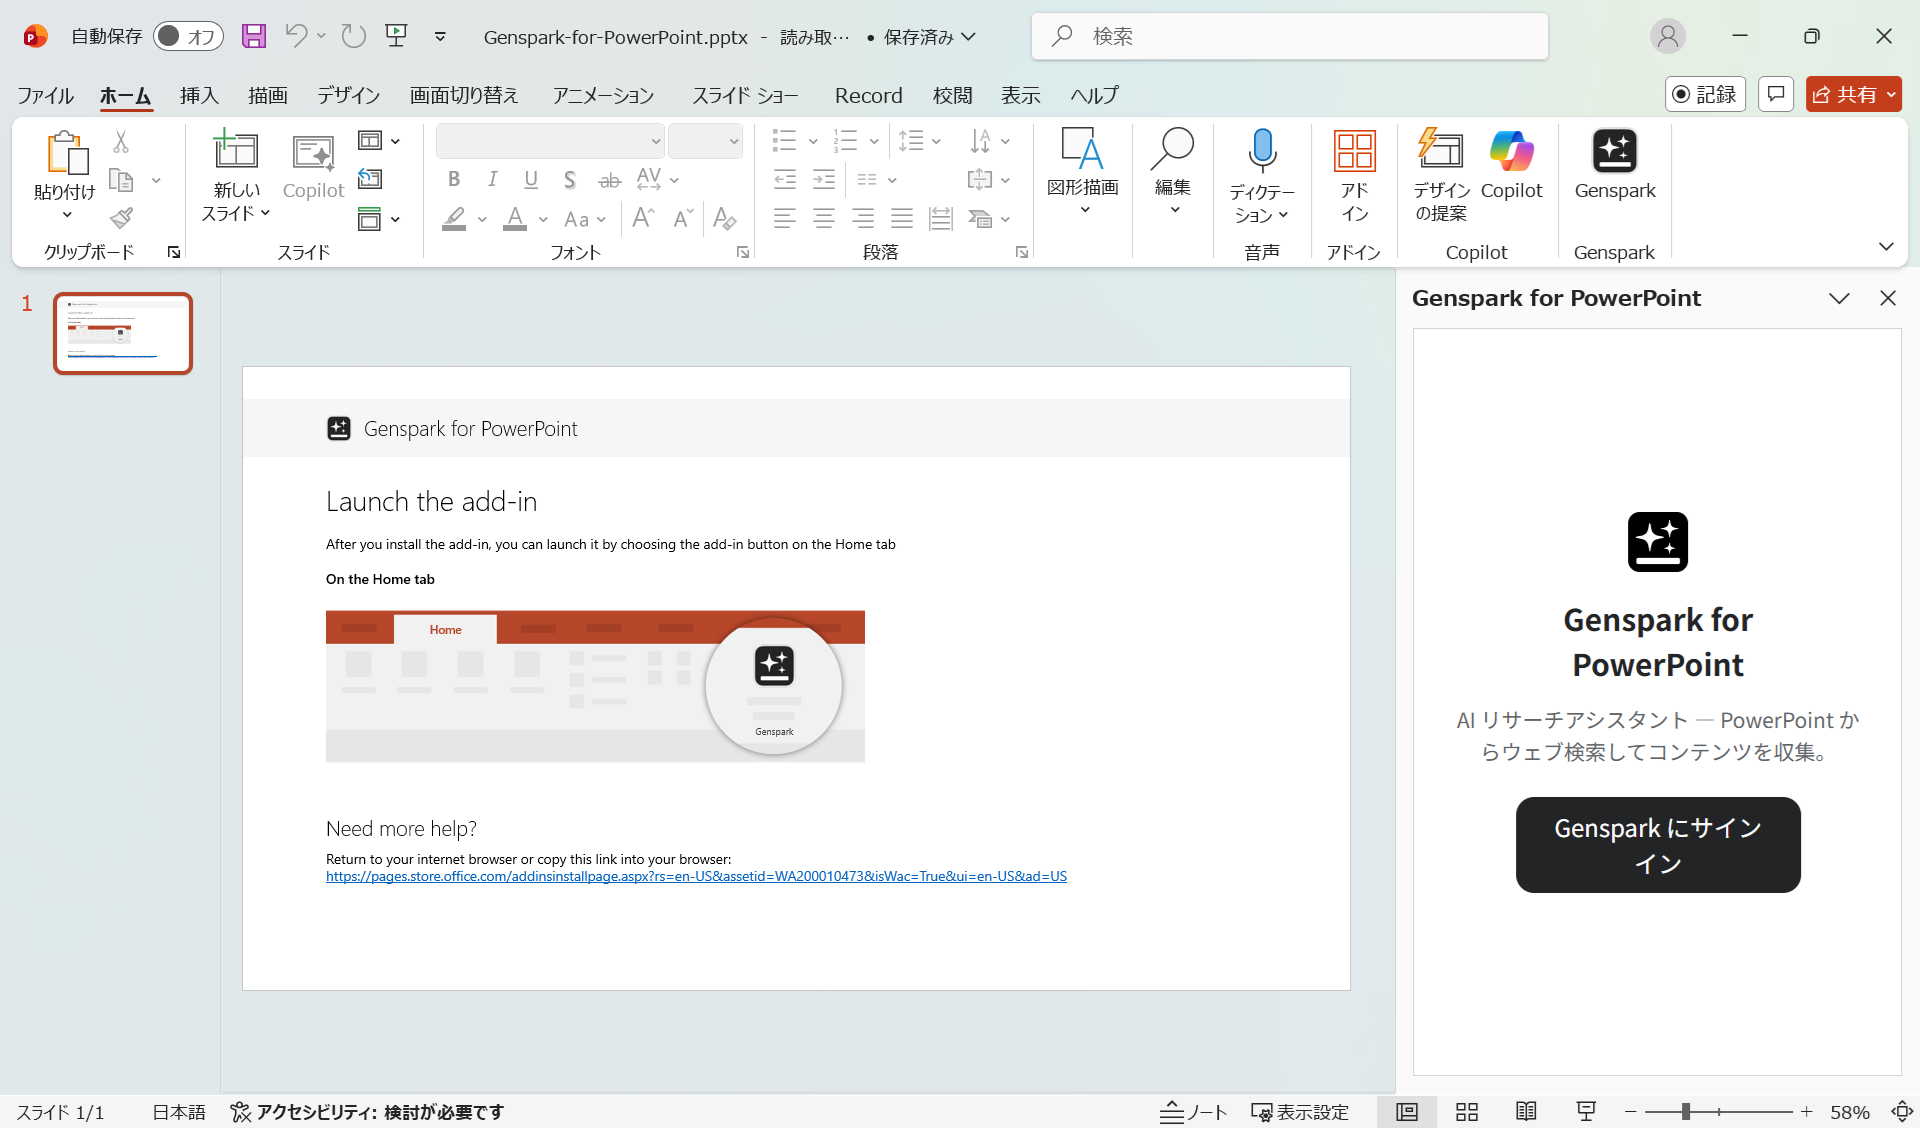The height and width of the screenshot is (1128, 1920).
Task: Open the pages.store.office.com link on the slide
Action: [x=696, y=876]
